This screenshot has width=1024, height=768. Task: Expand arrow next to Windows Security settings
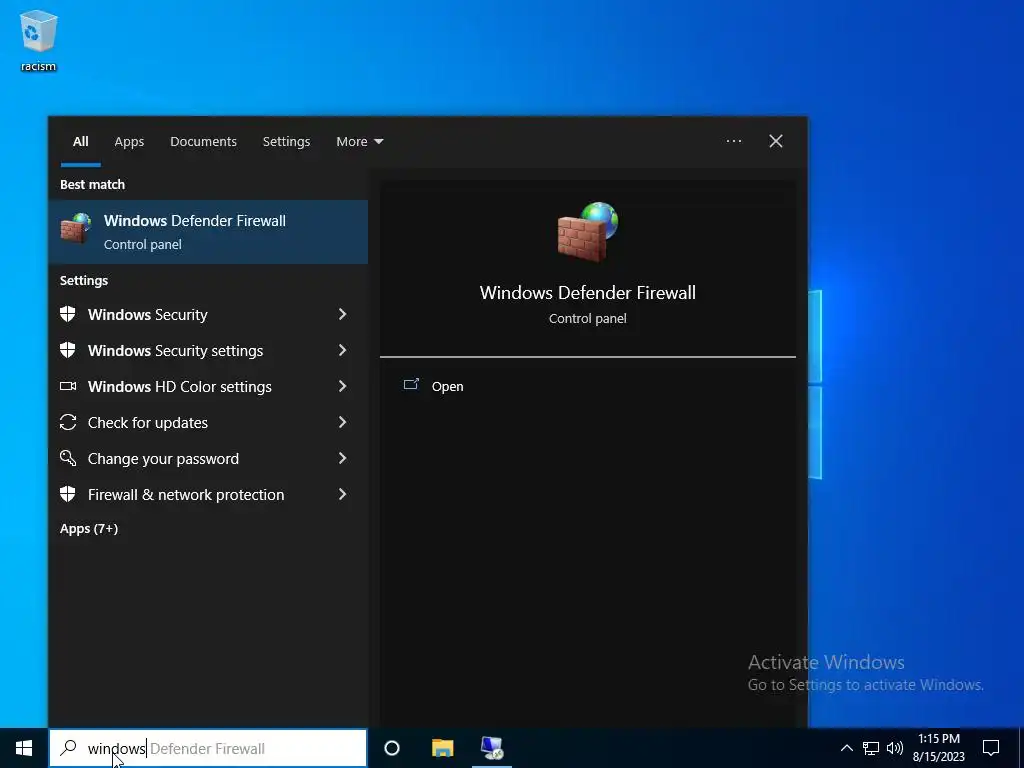point(342,350)
